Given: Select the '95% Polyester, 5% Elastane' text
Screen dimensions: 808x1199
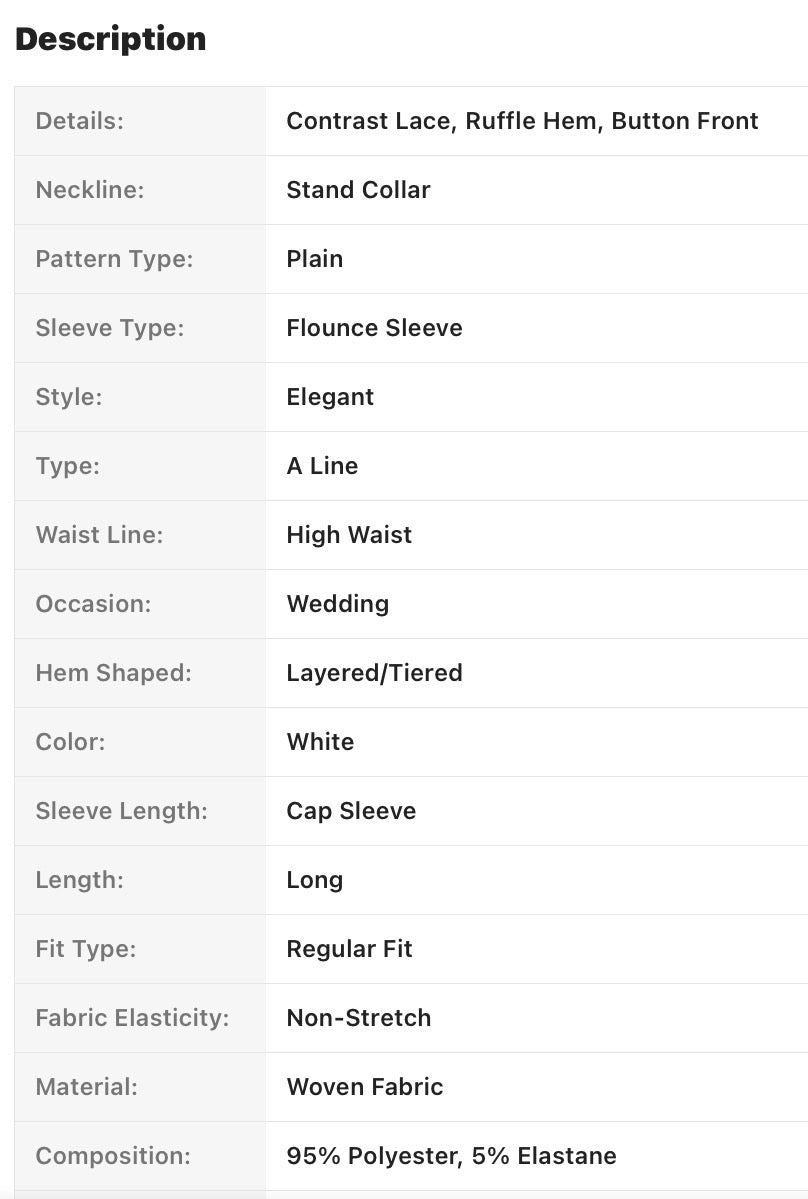Looking at the screenshot, I should 451,1156.
